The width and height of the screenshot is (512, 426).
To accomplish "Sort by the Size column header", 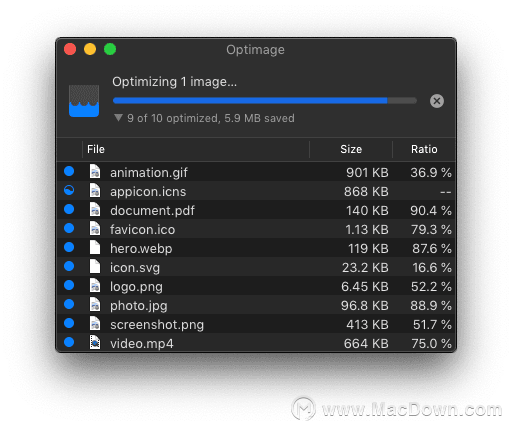I will point(351,149).
